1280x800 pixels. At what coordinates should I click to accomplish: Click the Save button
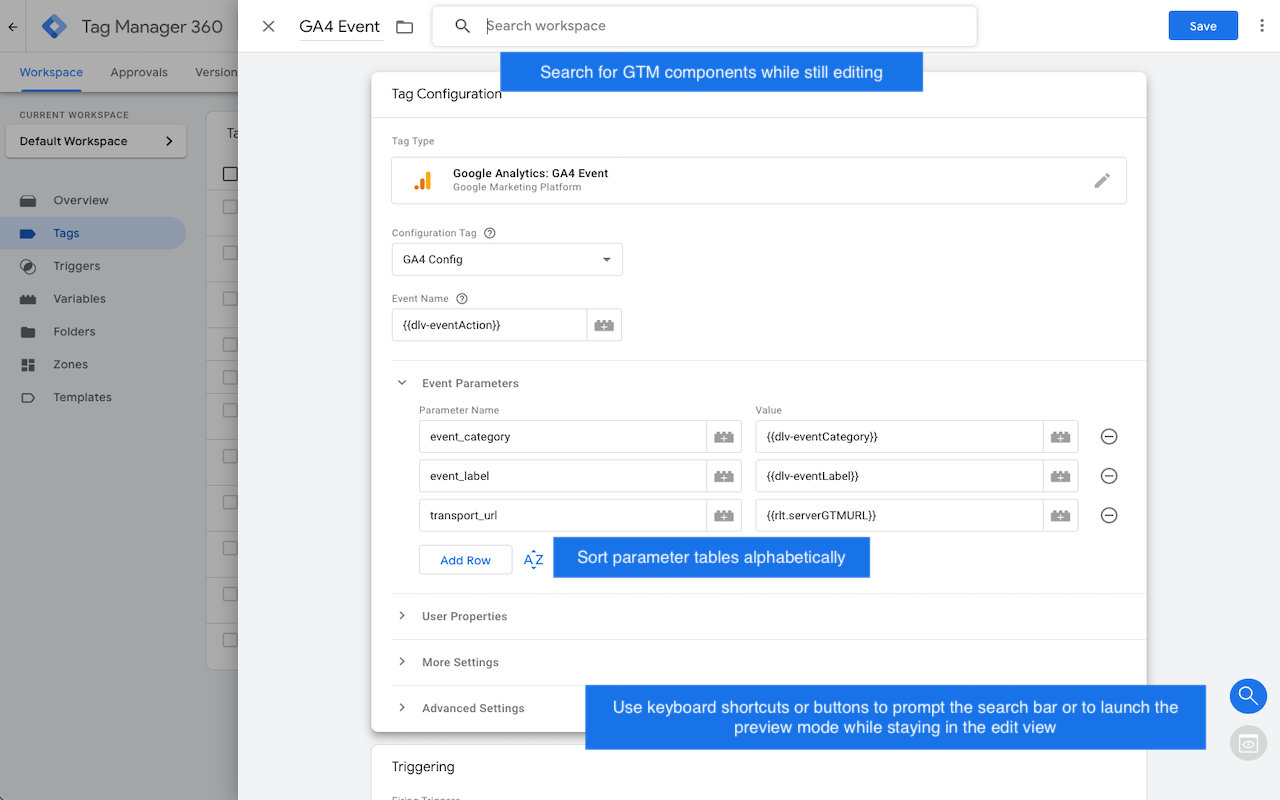pos(1202,26)
